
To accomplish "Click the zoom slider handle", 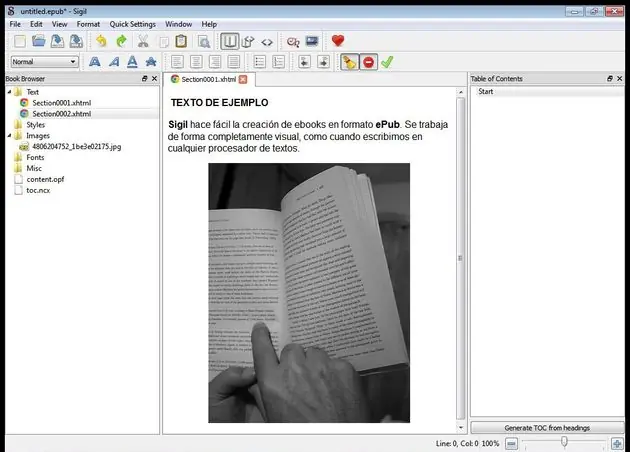I will coord(564,442).
